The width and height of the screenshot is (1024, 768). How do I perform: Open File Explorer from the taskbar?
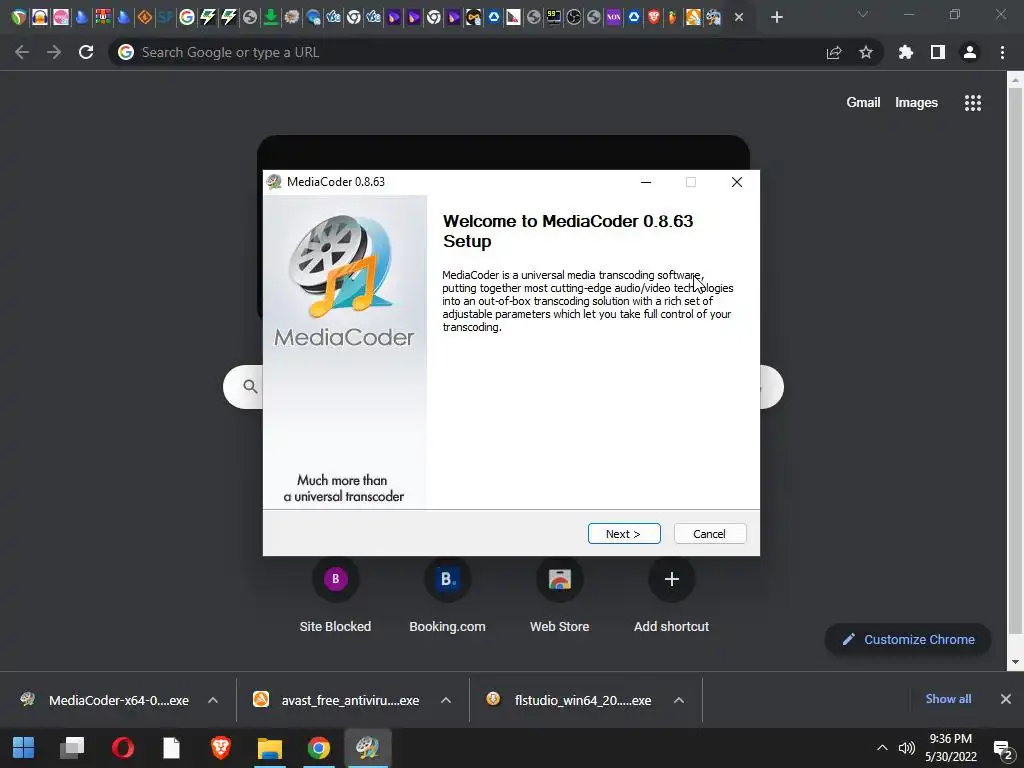pos(269,748)
